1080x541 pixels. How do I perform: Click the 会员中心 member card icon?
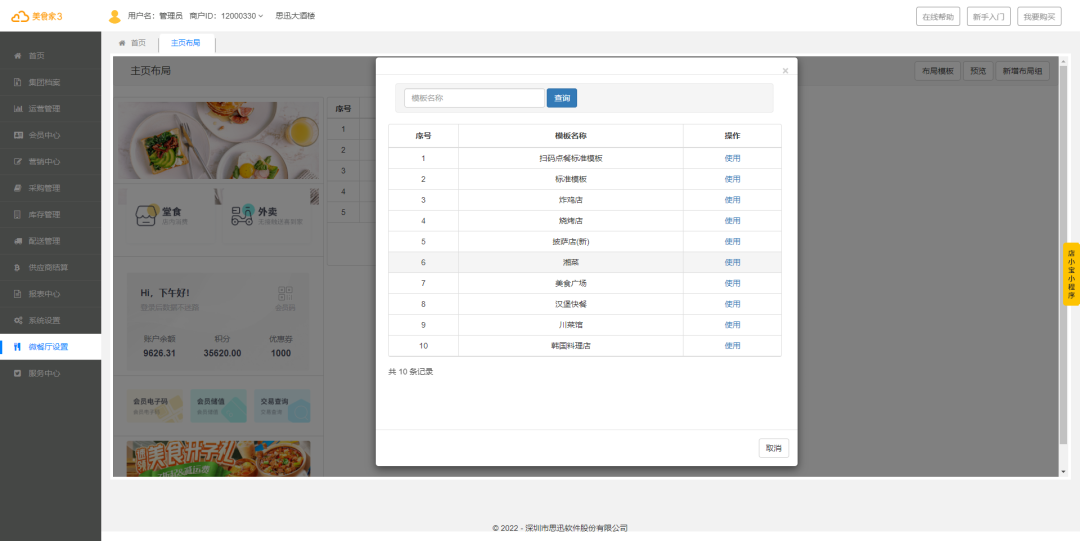(18, 135)
